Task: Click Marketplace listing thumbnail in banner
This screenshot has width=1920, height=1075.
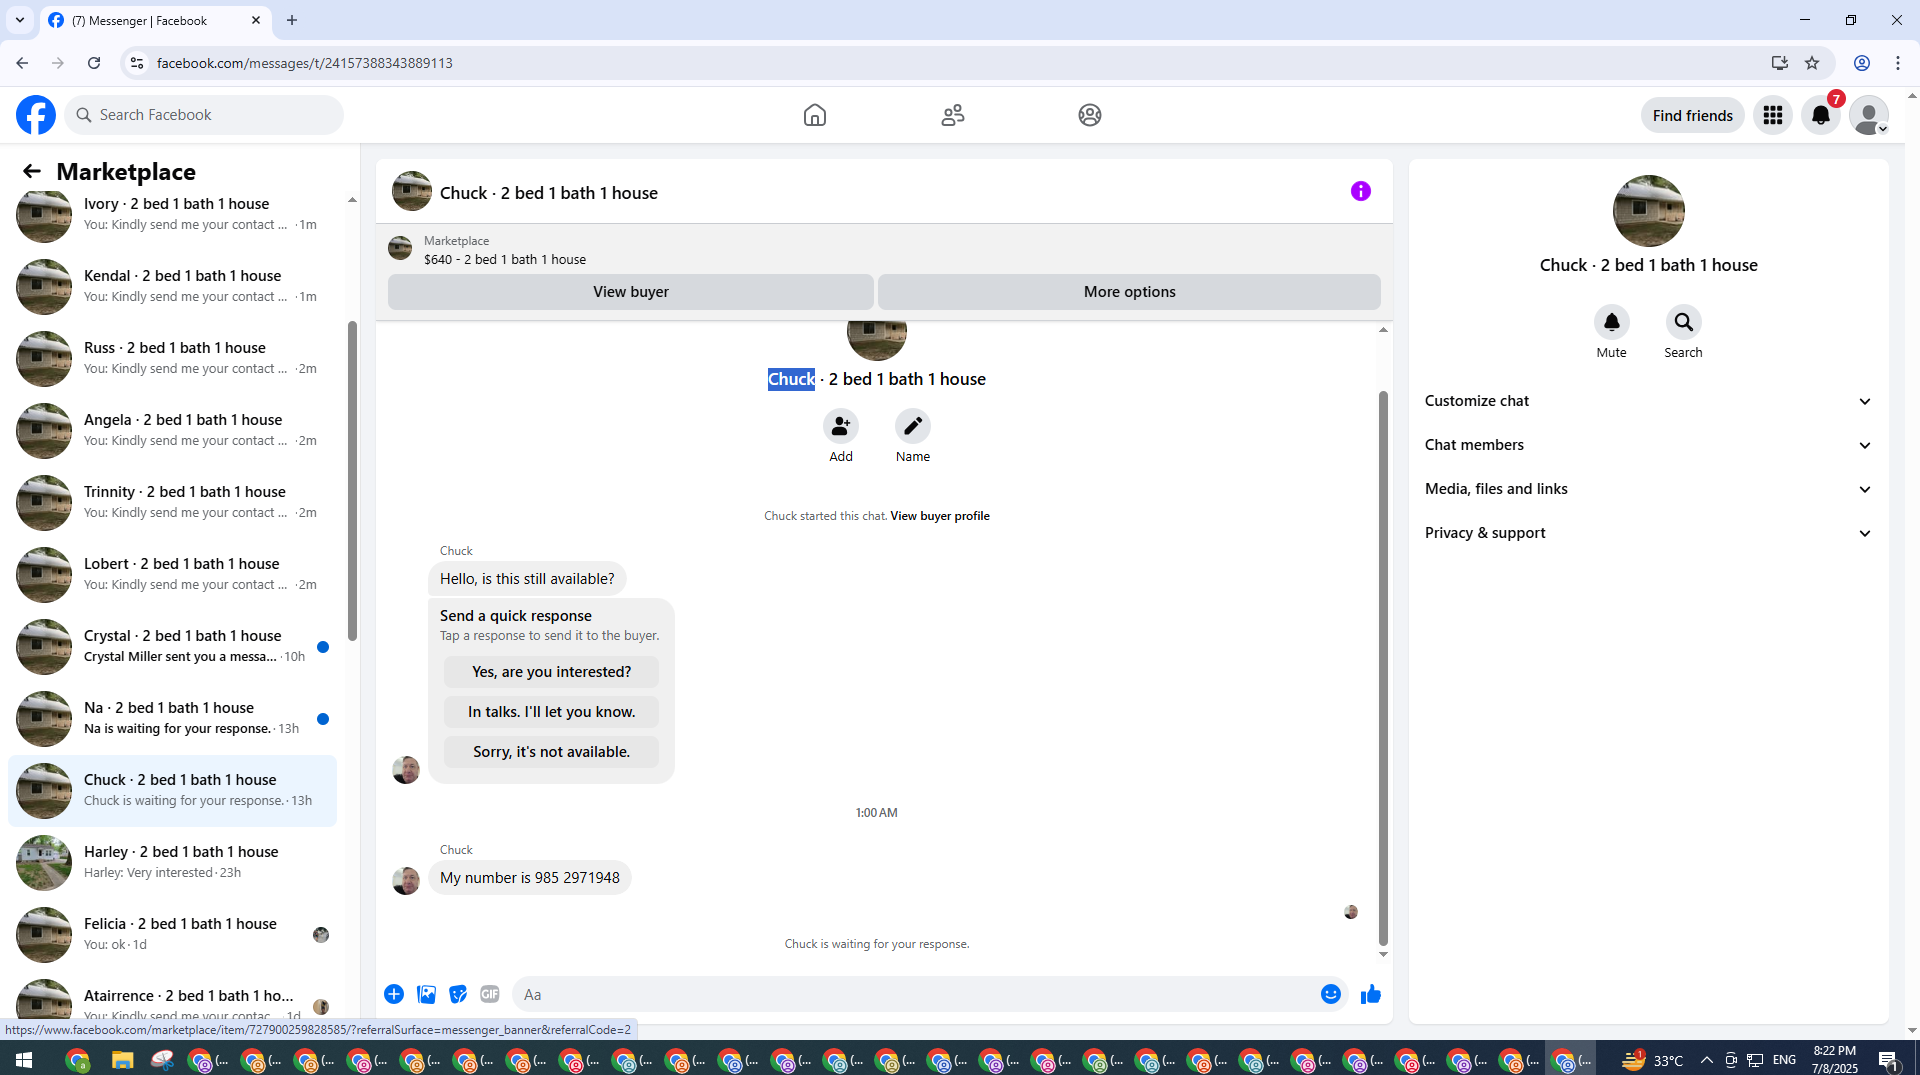Action: (x=400, y=249)
